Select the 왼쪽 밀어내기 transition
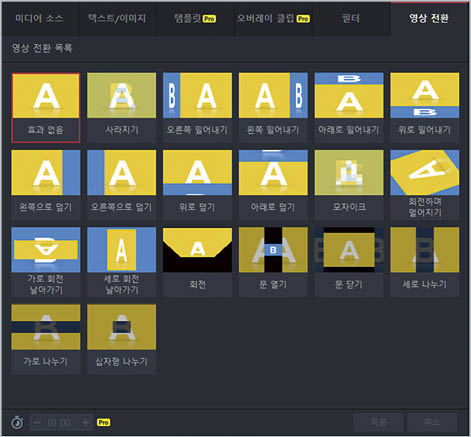This screenshot has width=471, height=437. tap(273, 108)
